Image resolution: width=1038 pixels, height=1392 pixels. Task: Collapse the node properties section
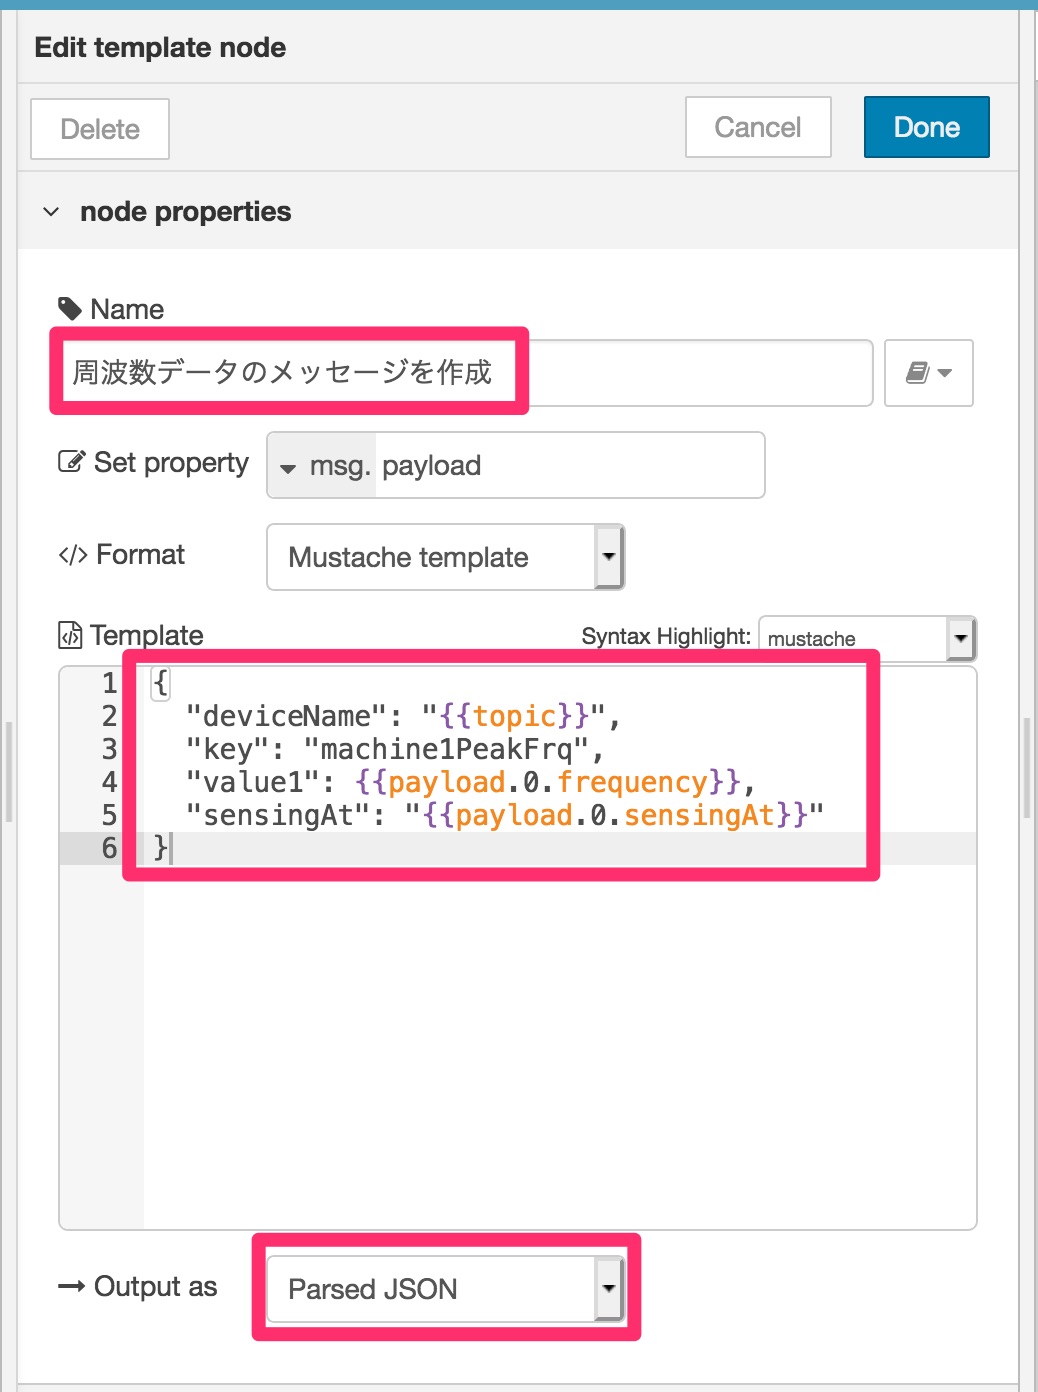(51, 212)
